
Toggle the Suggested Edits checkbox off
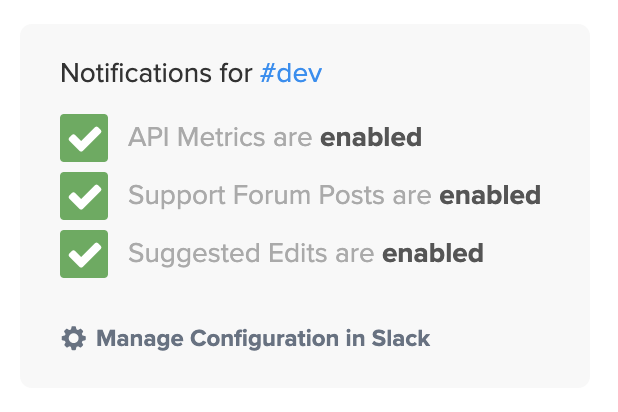[84, 254]
